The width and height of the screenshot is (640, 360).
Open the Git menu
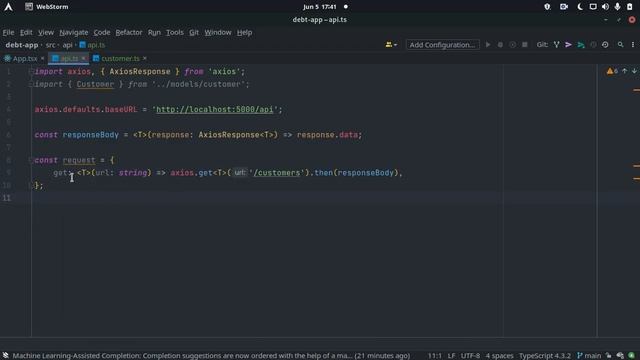click(x=194, y=32)
